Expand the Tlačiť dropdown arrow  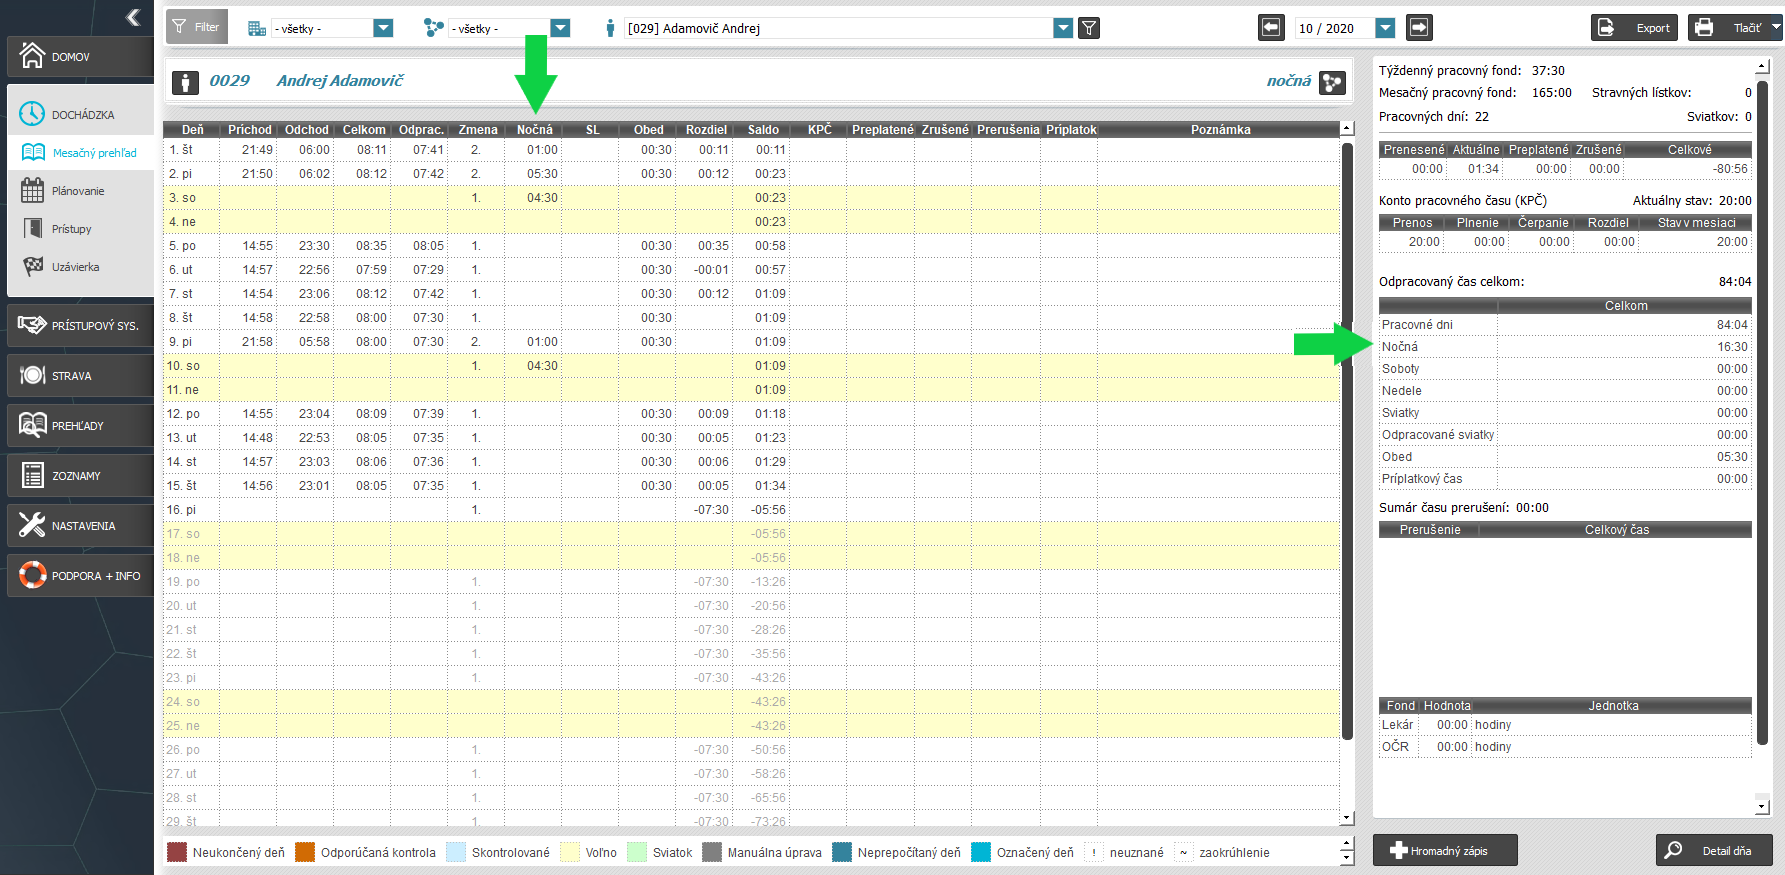point(1776,28)
